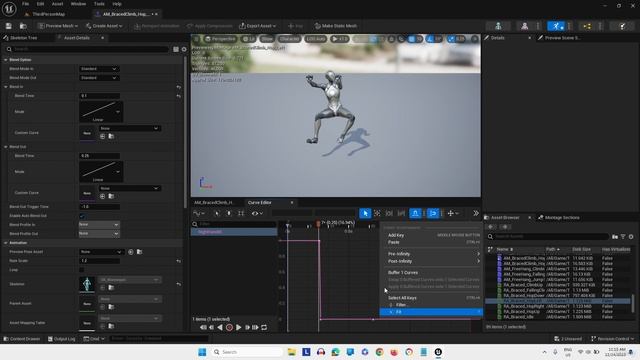The height and width of the screenshot is (360, 640).
Task: Collapse the Blend Option section
Action: tap(6, 60)
